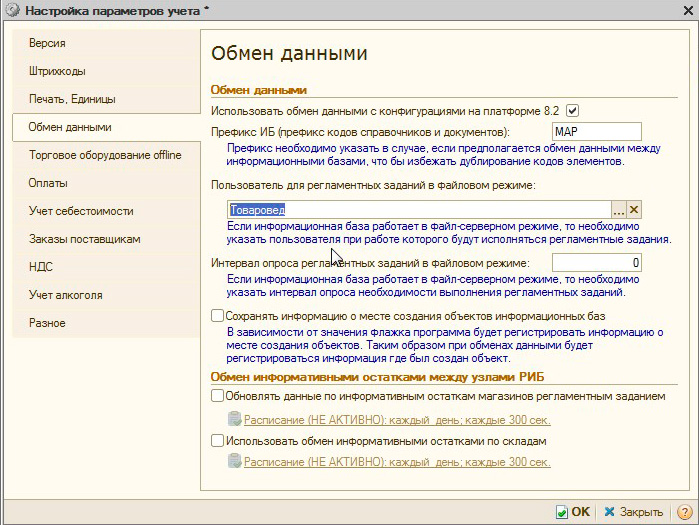Open the Учет алкоголя section

(x=66, y=295)
